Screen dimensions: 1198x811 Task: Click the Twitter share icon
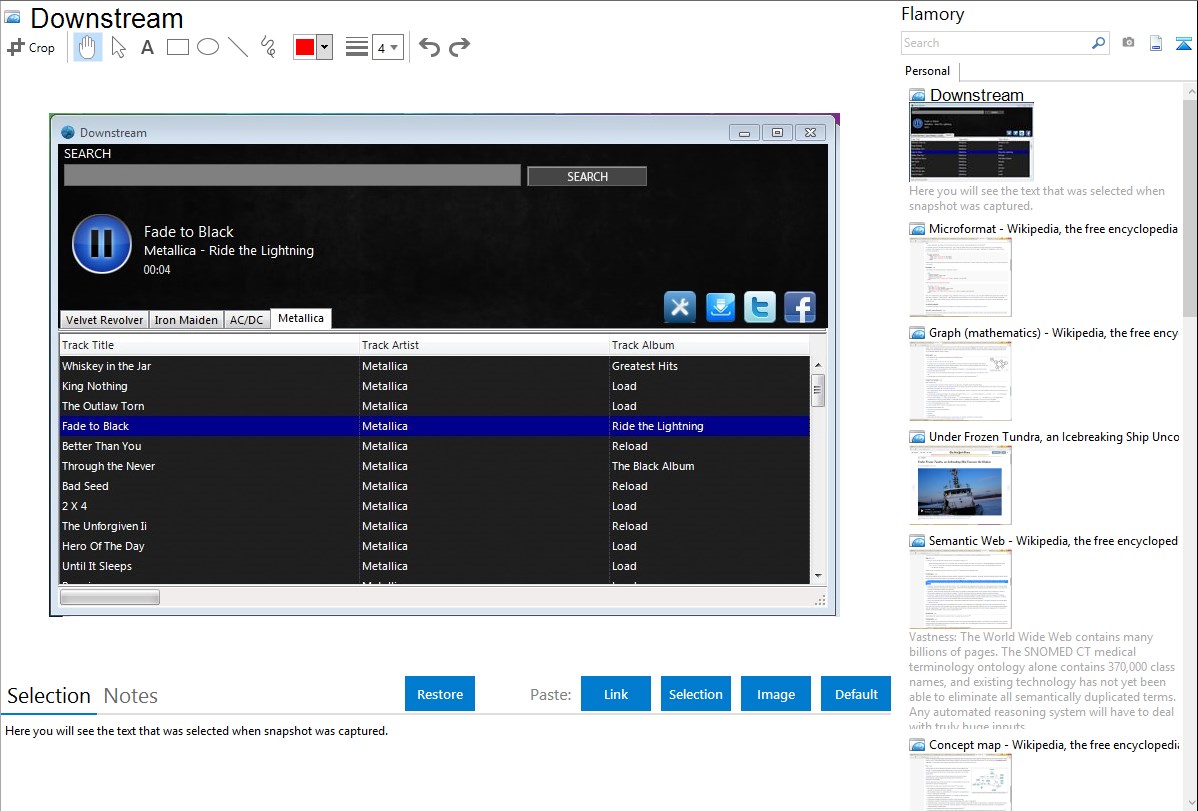point(759,307)
